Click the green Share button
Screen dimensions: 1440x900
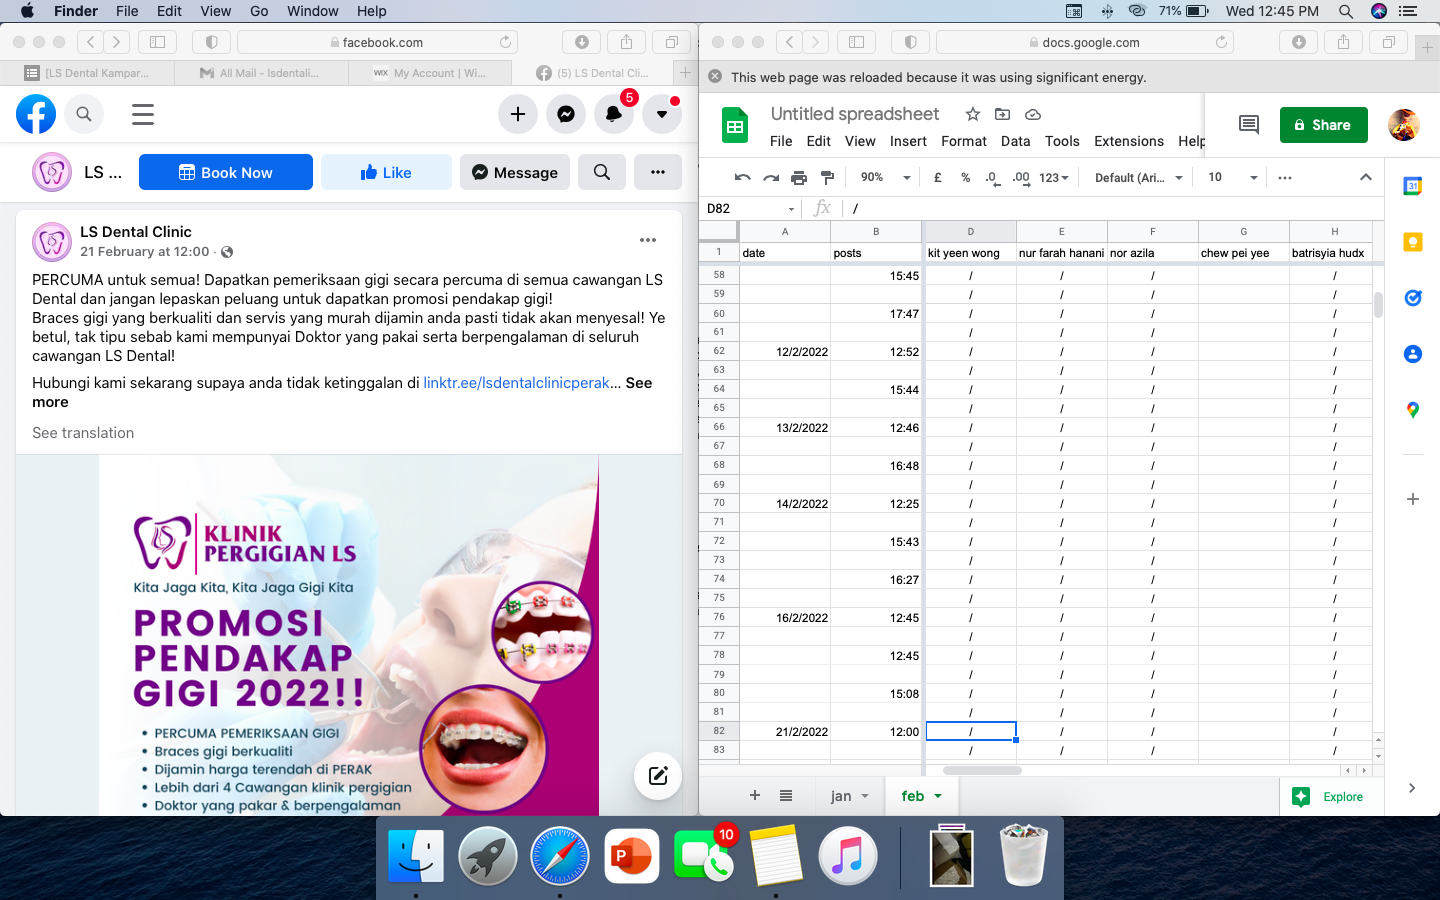(x=1323, y=125)
